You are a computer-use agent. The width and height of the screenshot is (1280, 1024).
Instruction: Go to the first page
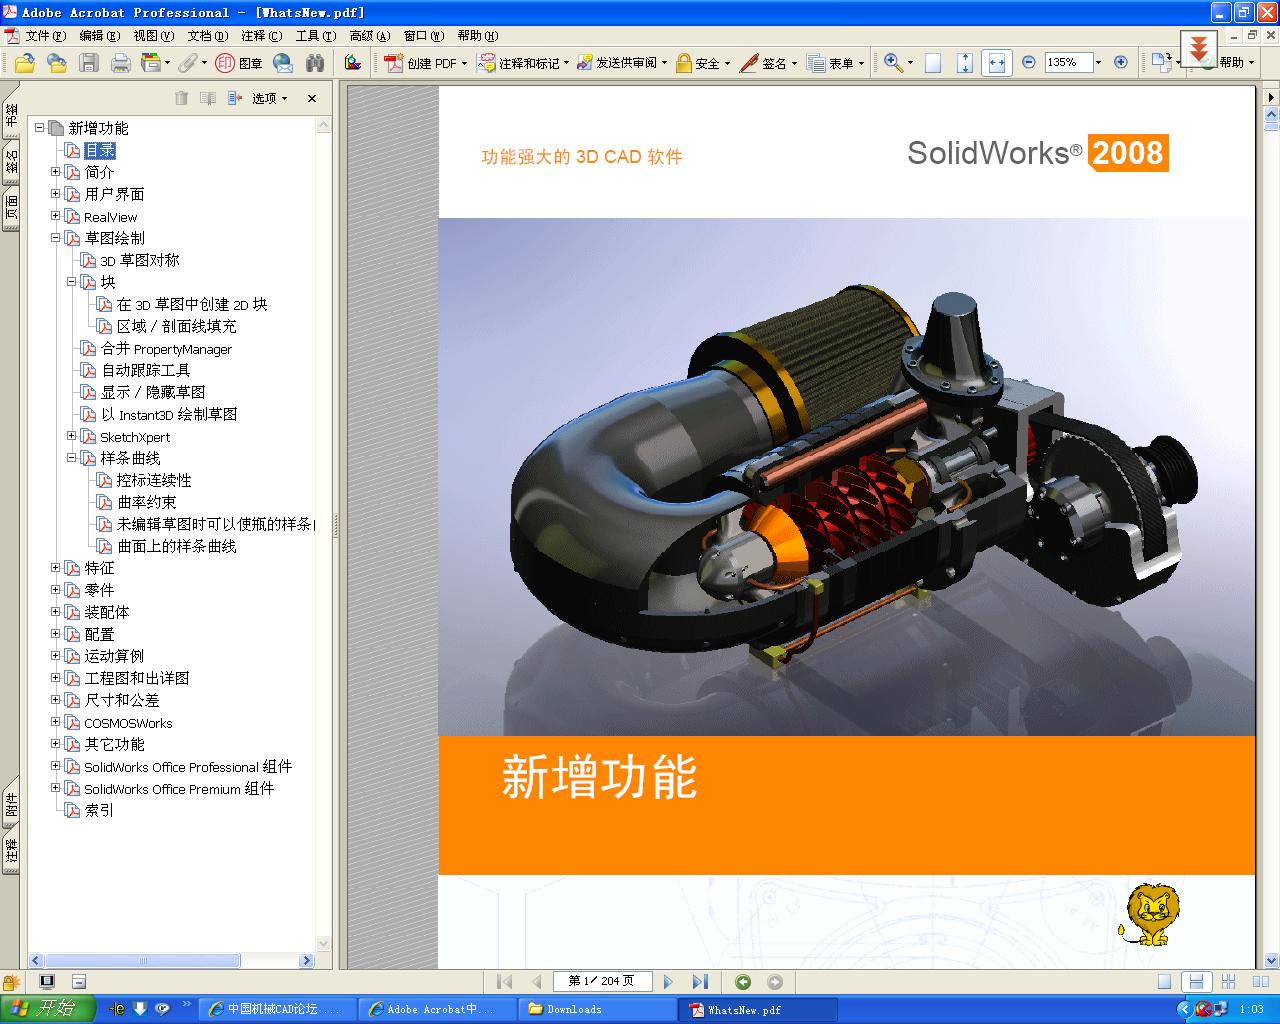click(505, 982)
